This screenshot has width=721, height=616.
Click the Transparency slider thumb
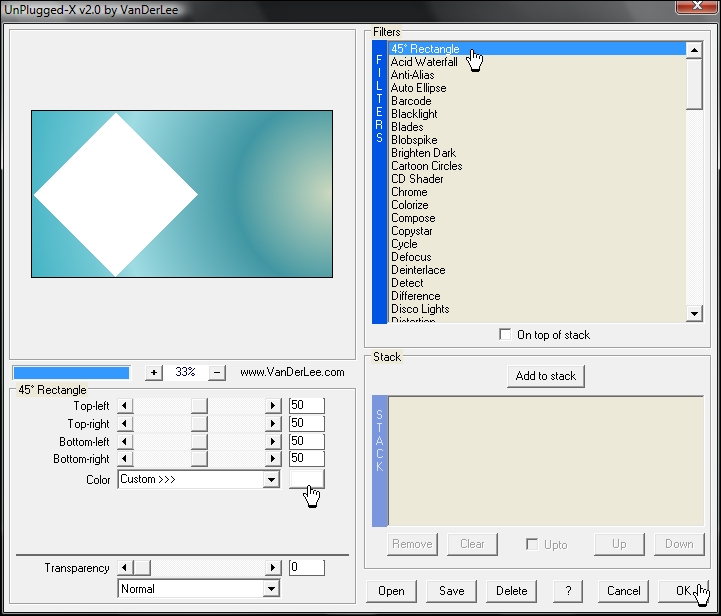tap(142, 568)
